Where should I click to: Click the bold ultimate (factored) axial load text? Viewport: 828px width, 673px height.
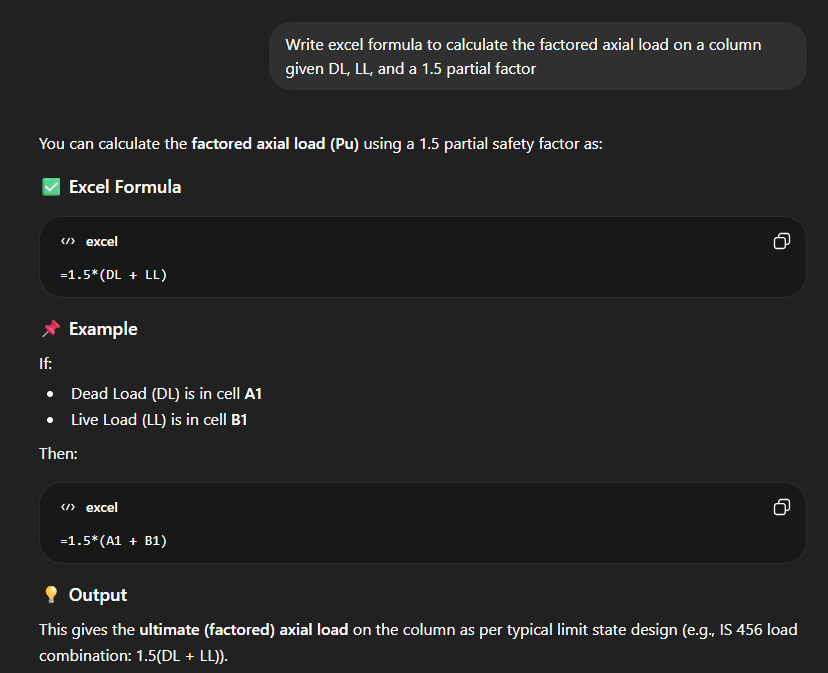pos(243,630)
